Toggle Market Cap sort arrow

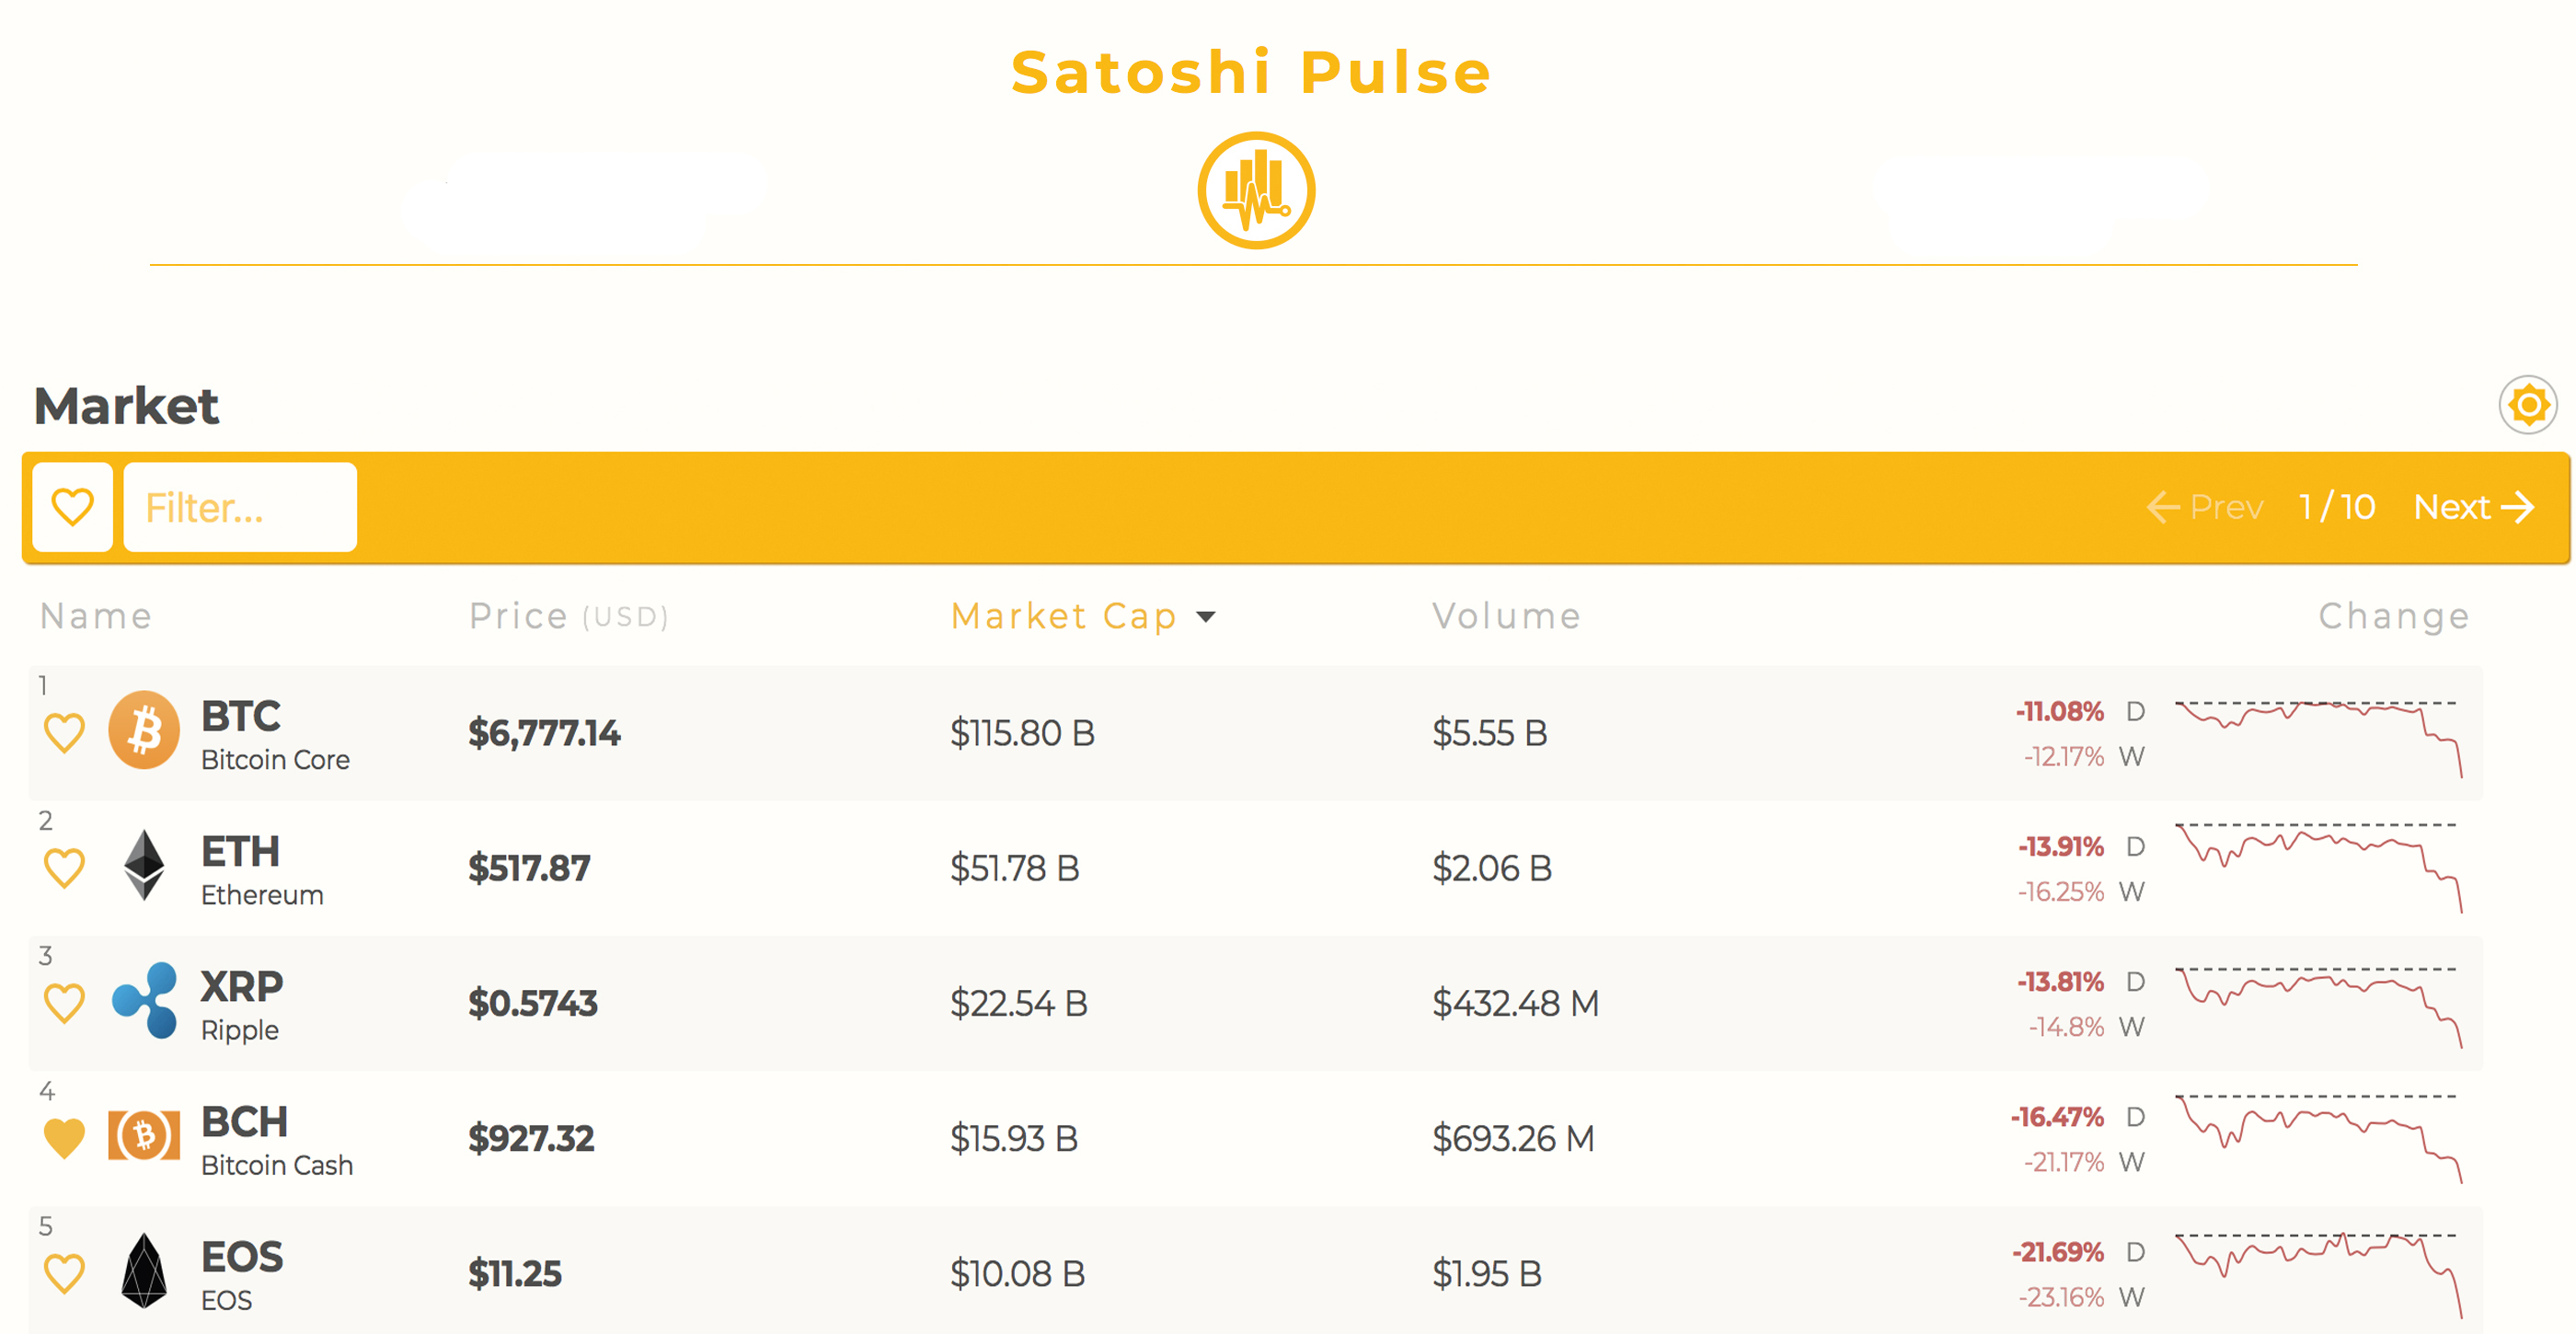click(x=1206, y=617)
